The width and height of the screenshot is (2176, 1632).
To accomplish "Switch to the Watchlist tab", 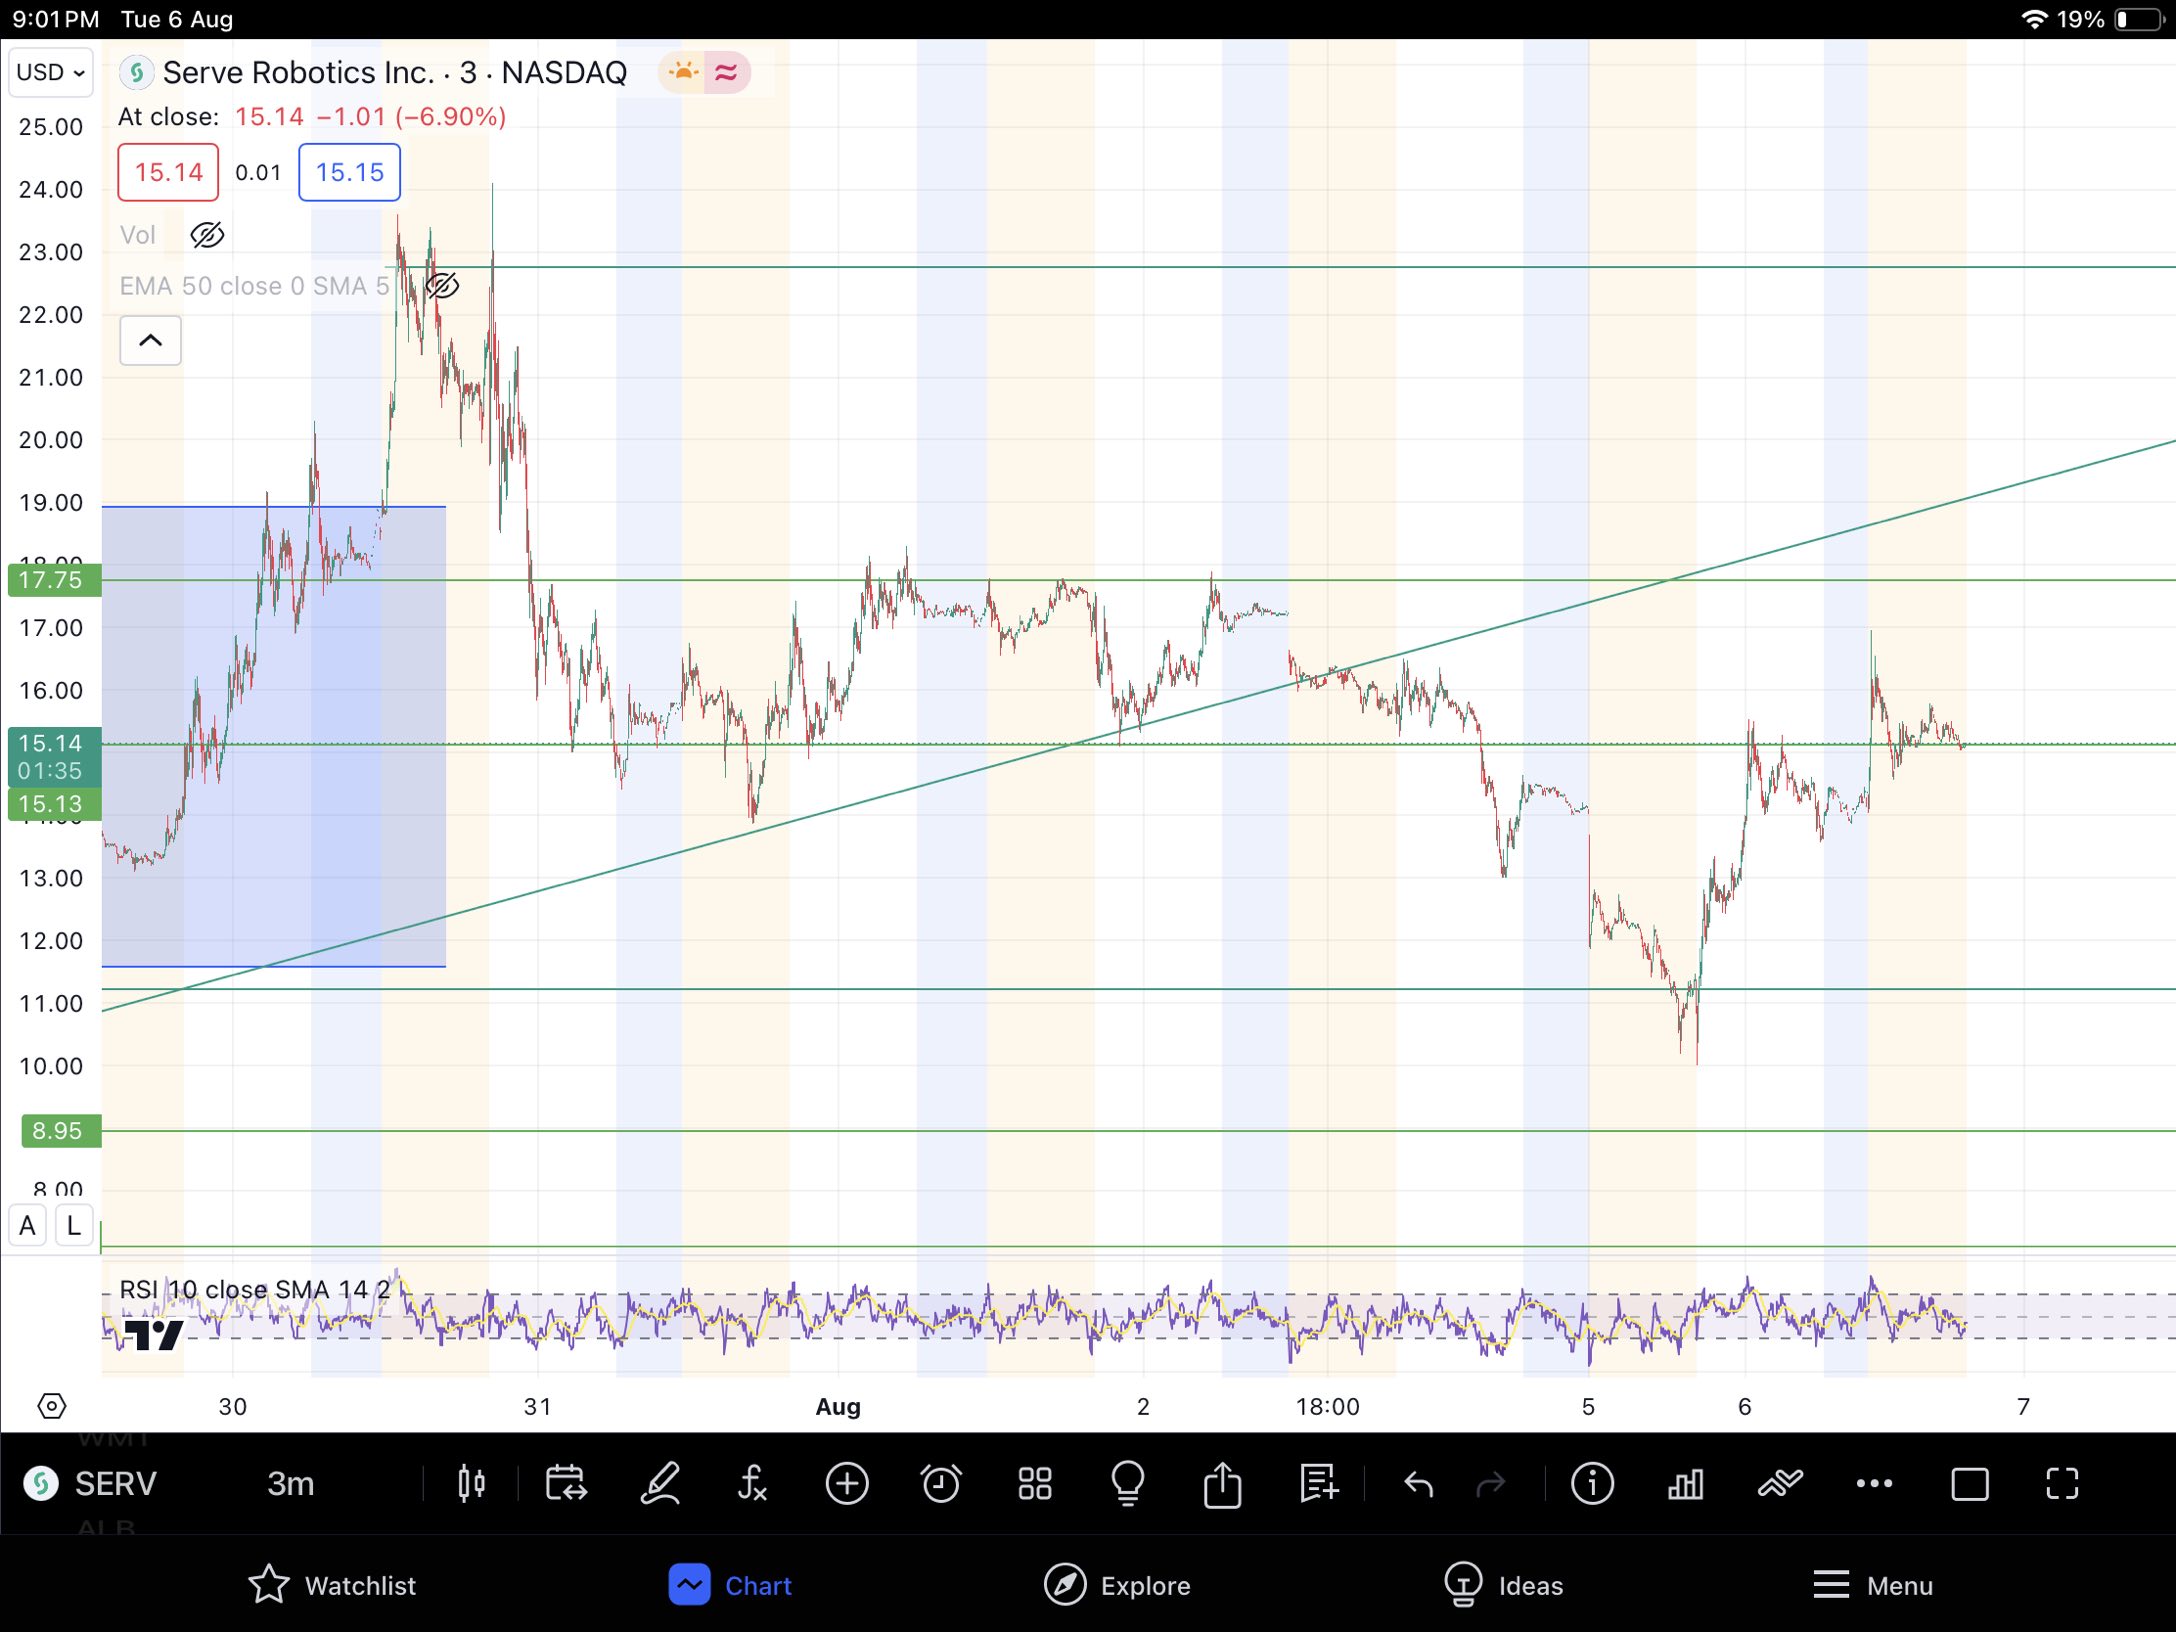I will tap(332, 1586).
